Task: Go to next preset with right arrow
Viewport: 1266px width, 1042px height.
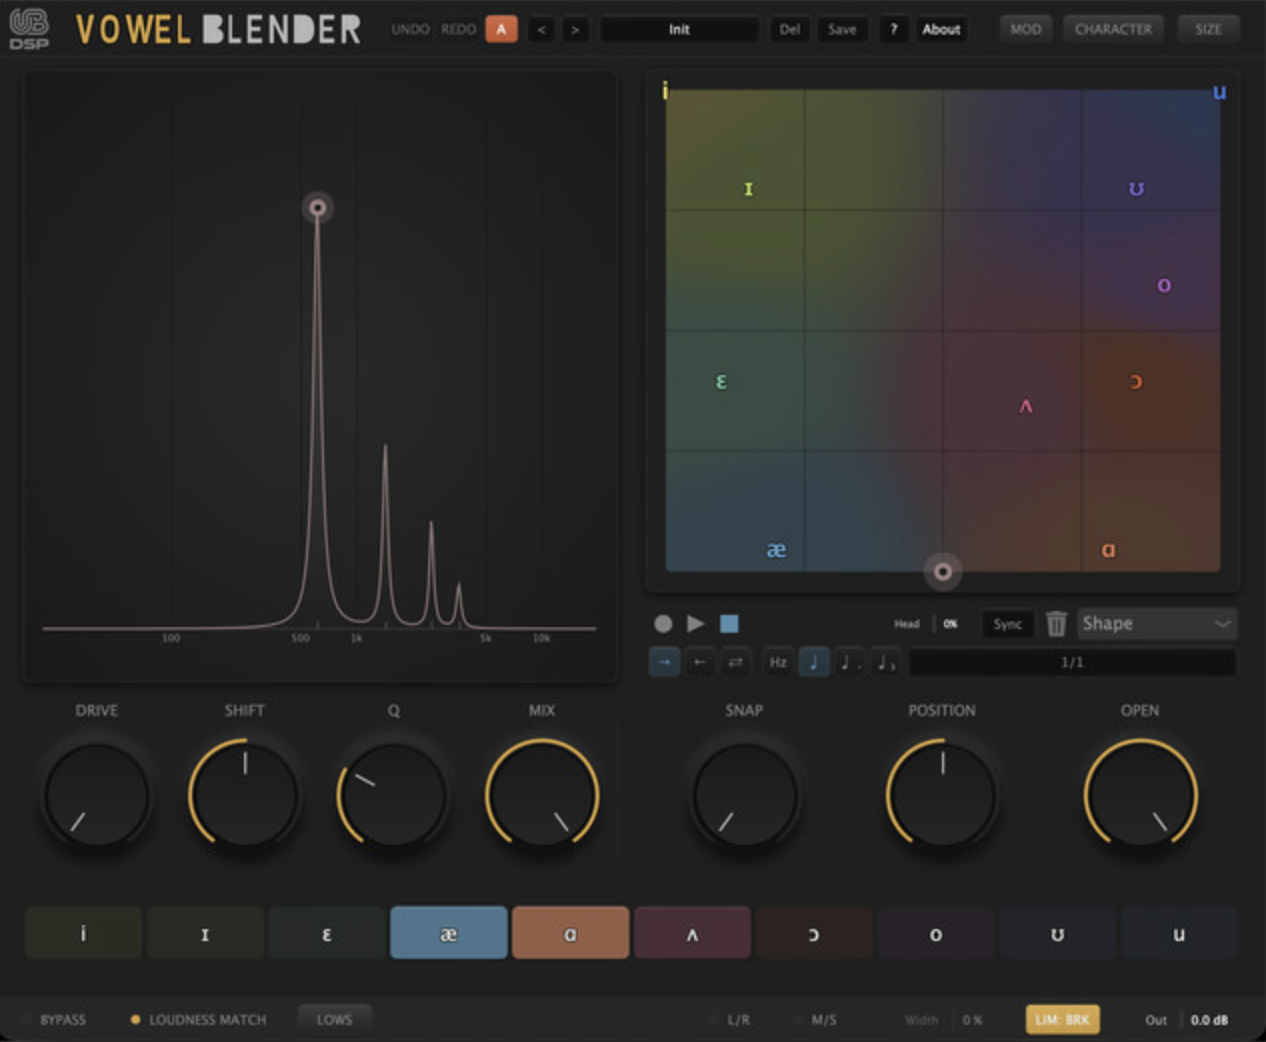Action: (x=575, y=29)
